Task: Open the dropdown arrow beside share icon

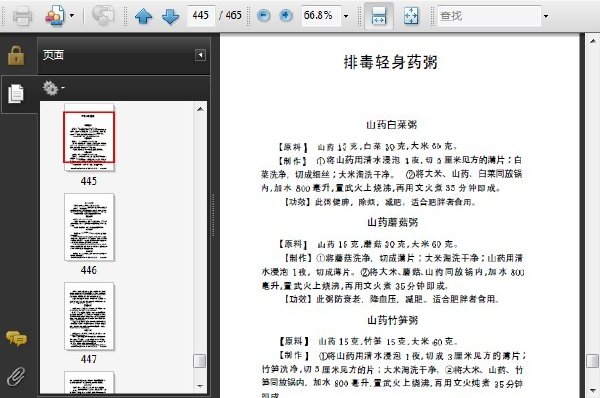Action: tap(72, 16)
